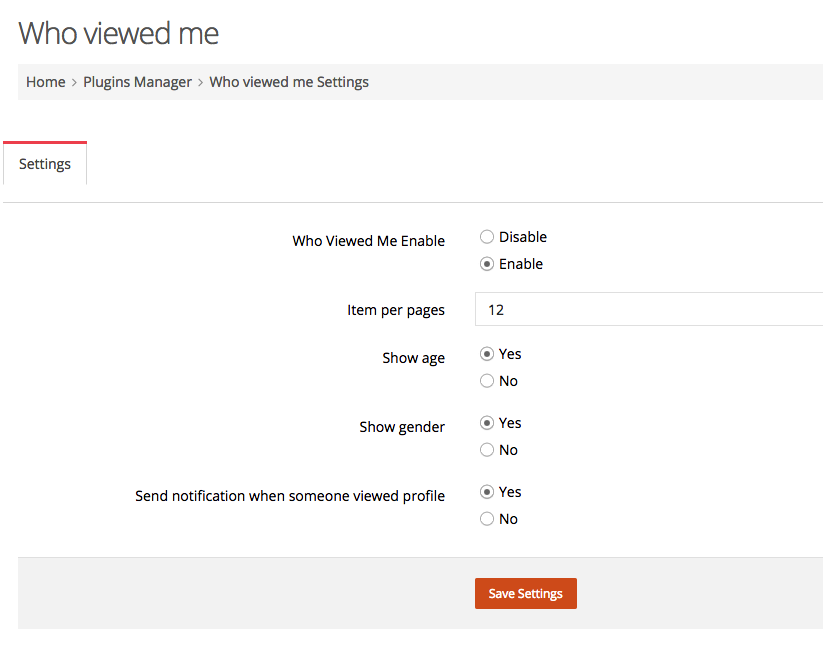Image resolution: width=823 pixels, height=667 pixels.
Task: Go to Home in the breadcrumb
Action: pos(46,82)
